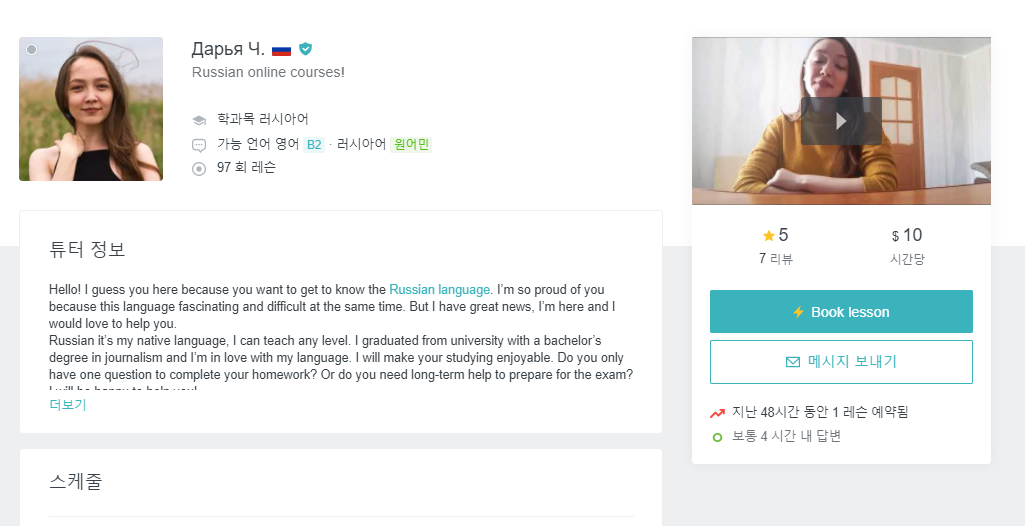Play the tutor introduction video
Image resolution: width=1025 pixels, height=526 pixels.
click(x=841, y=121)
